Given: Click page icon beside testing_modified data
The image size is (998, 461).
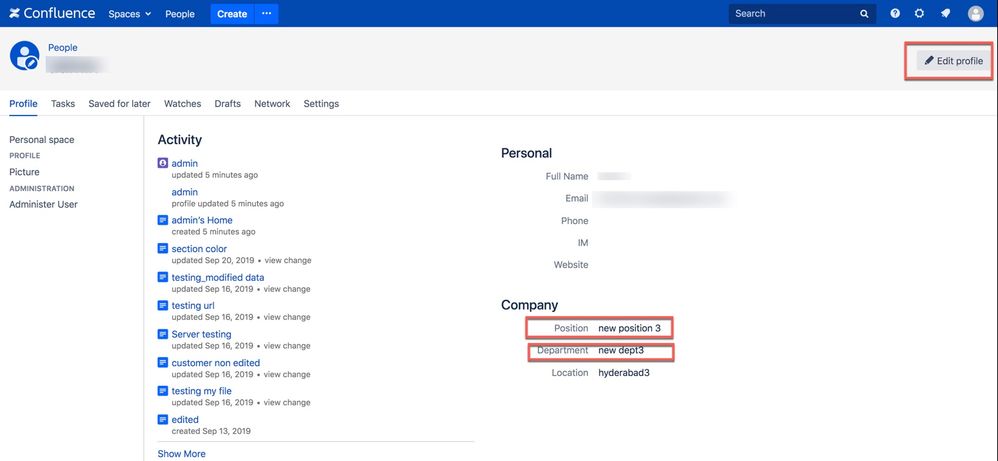Looking at the screenshot, I should [x=162, y=278].
